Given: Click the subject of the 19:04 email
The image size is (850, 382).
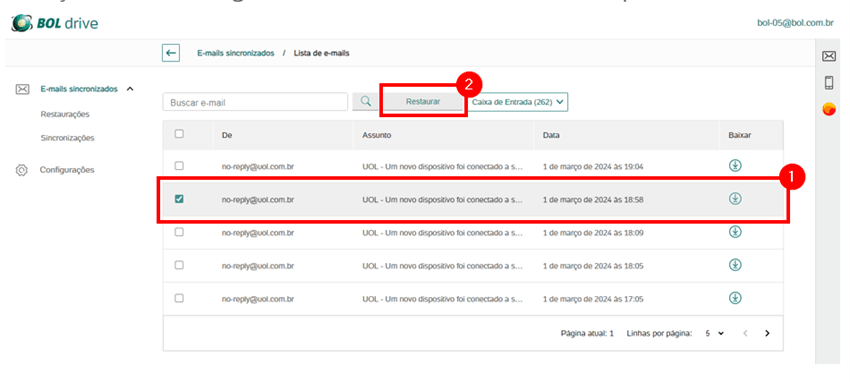Looking at the screenshot, I should pyautogui.click(x=442, y=166).
